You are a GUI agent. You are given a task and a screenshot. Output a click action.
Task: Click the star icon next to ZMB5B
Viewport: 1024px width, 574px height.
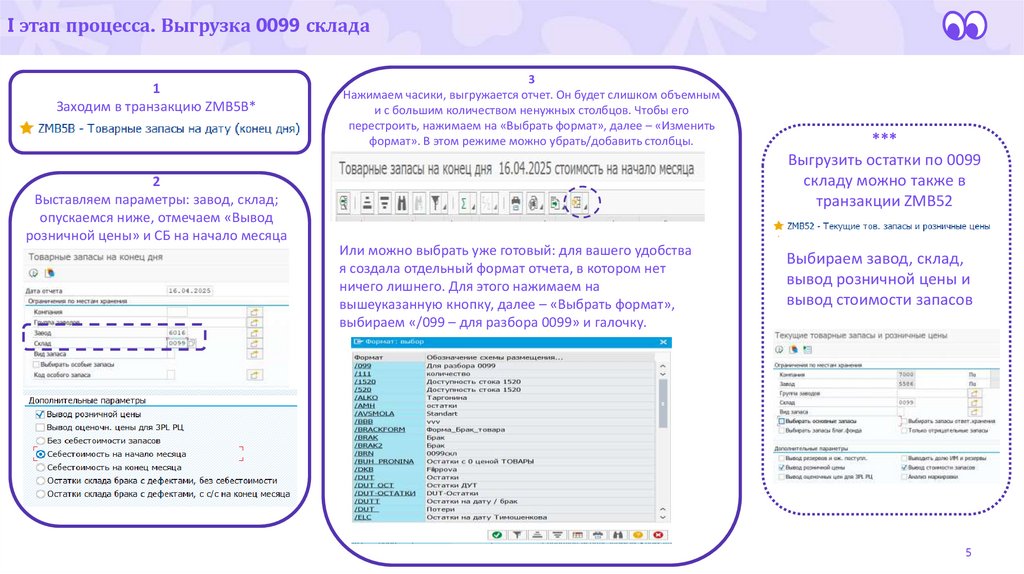tap(26, 128)
